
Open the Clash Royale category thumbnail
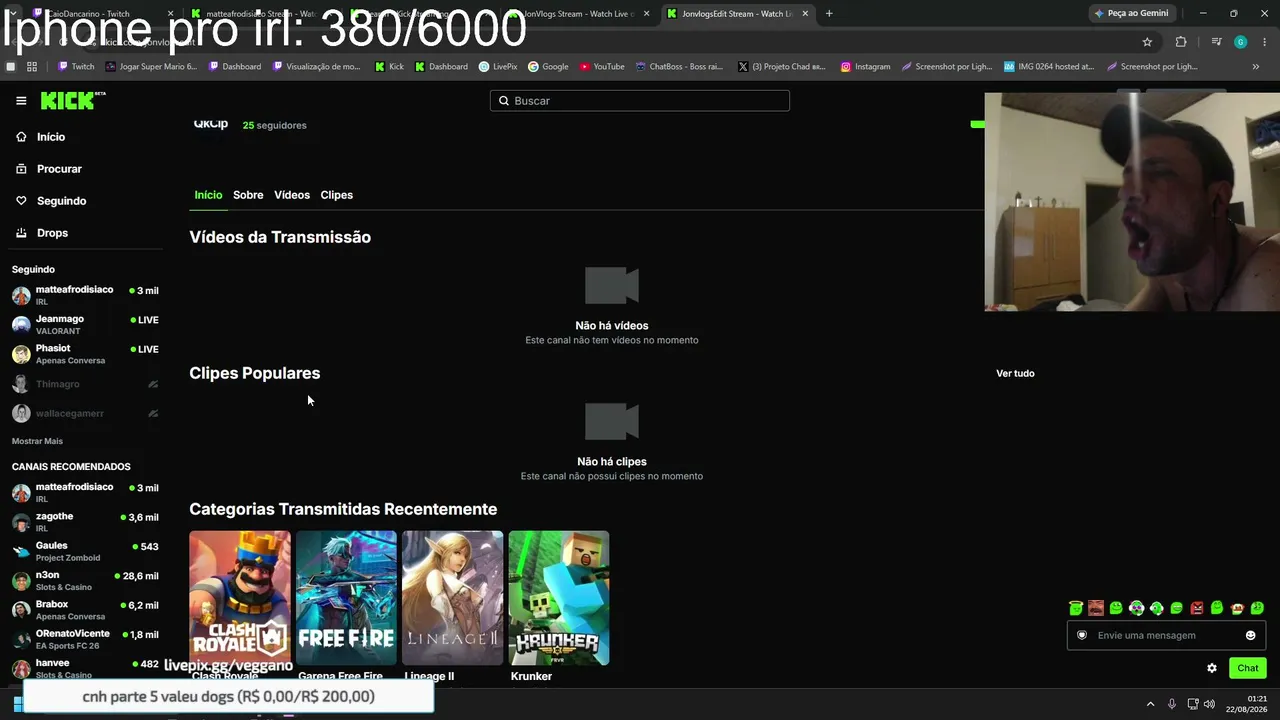[x=240, y=598]
